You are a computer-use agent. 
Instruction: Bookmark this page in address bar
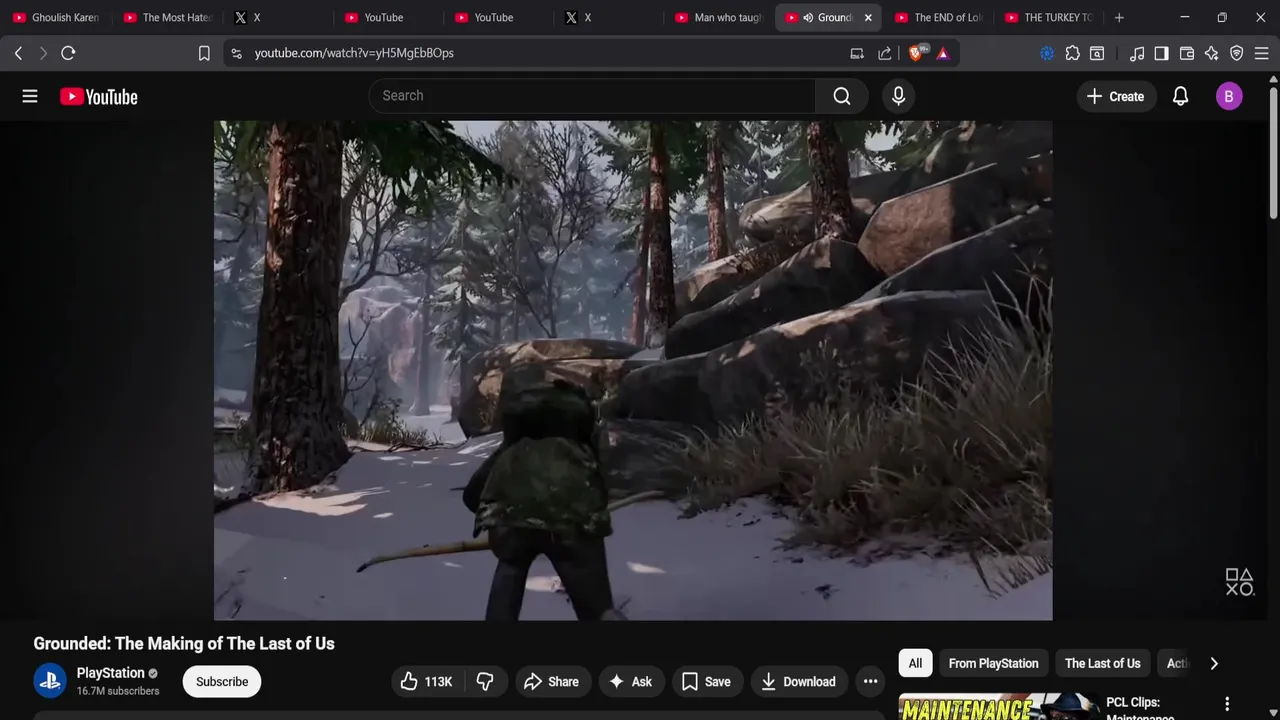point(204,53)
